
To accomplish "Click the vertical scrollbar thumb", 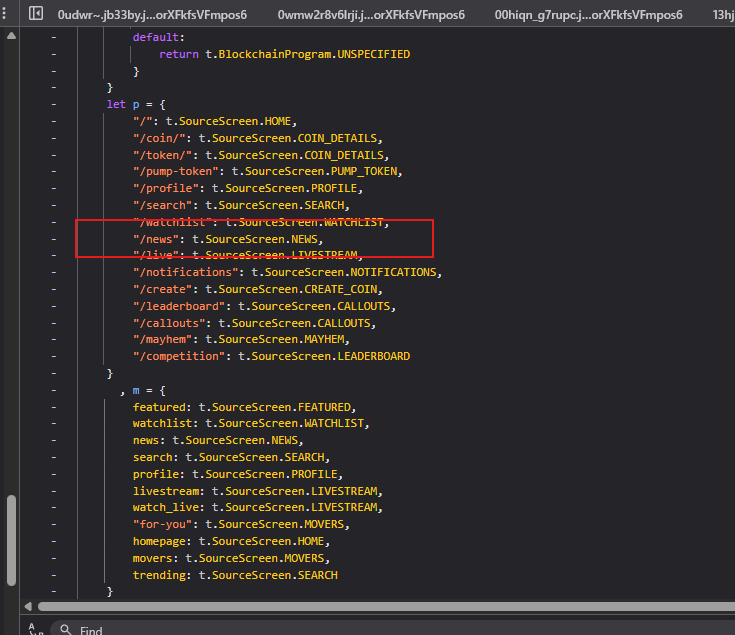I will point(11,540).
